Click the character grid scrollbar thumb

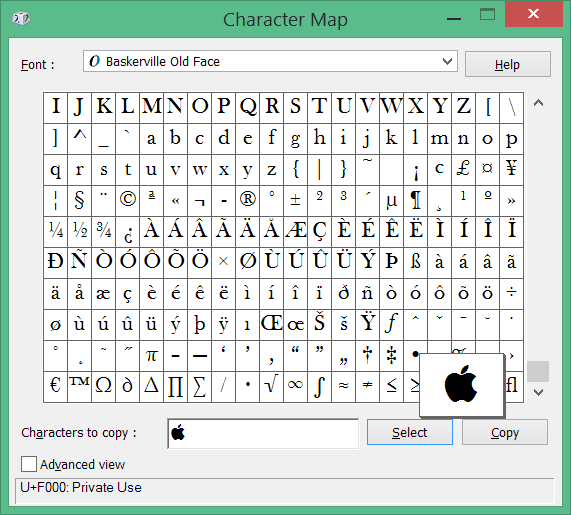click(x=538, y=371)
